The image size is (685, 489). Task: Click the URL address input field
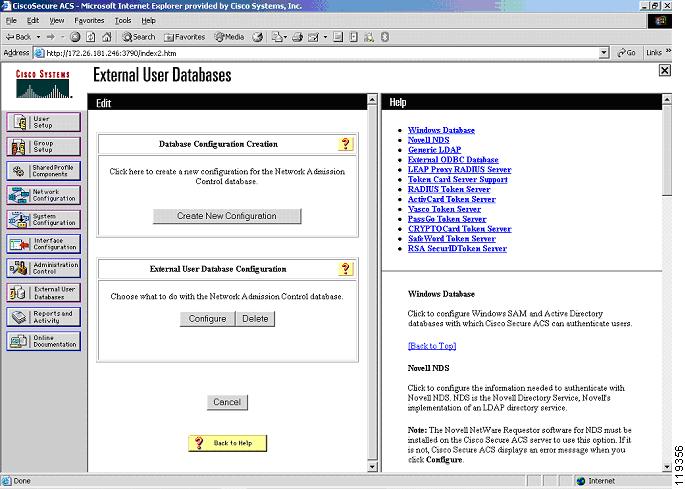(x=316, y=53)
